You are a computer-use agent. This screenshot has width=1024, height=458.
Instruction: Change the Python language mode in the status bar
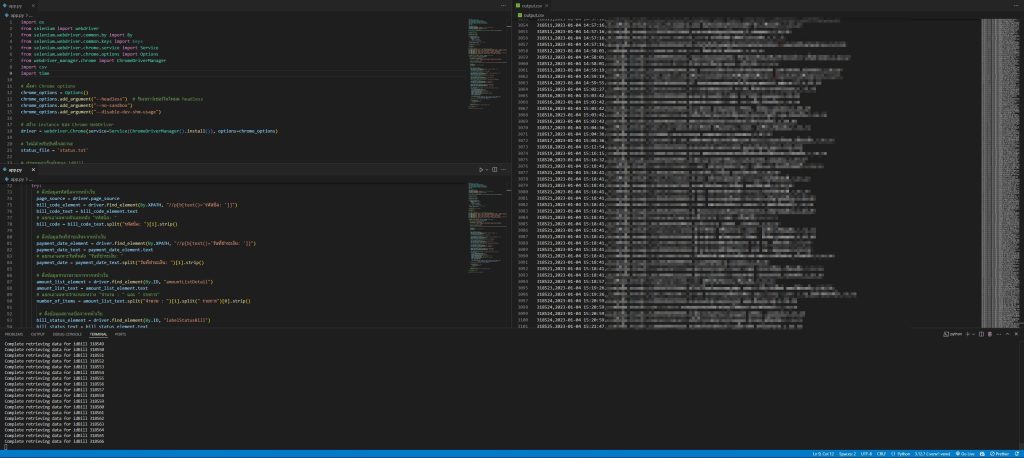click(899, 453)
